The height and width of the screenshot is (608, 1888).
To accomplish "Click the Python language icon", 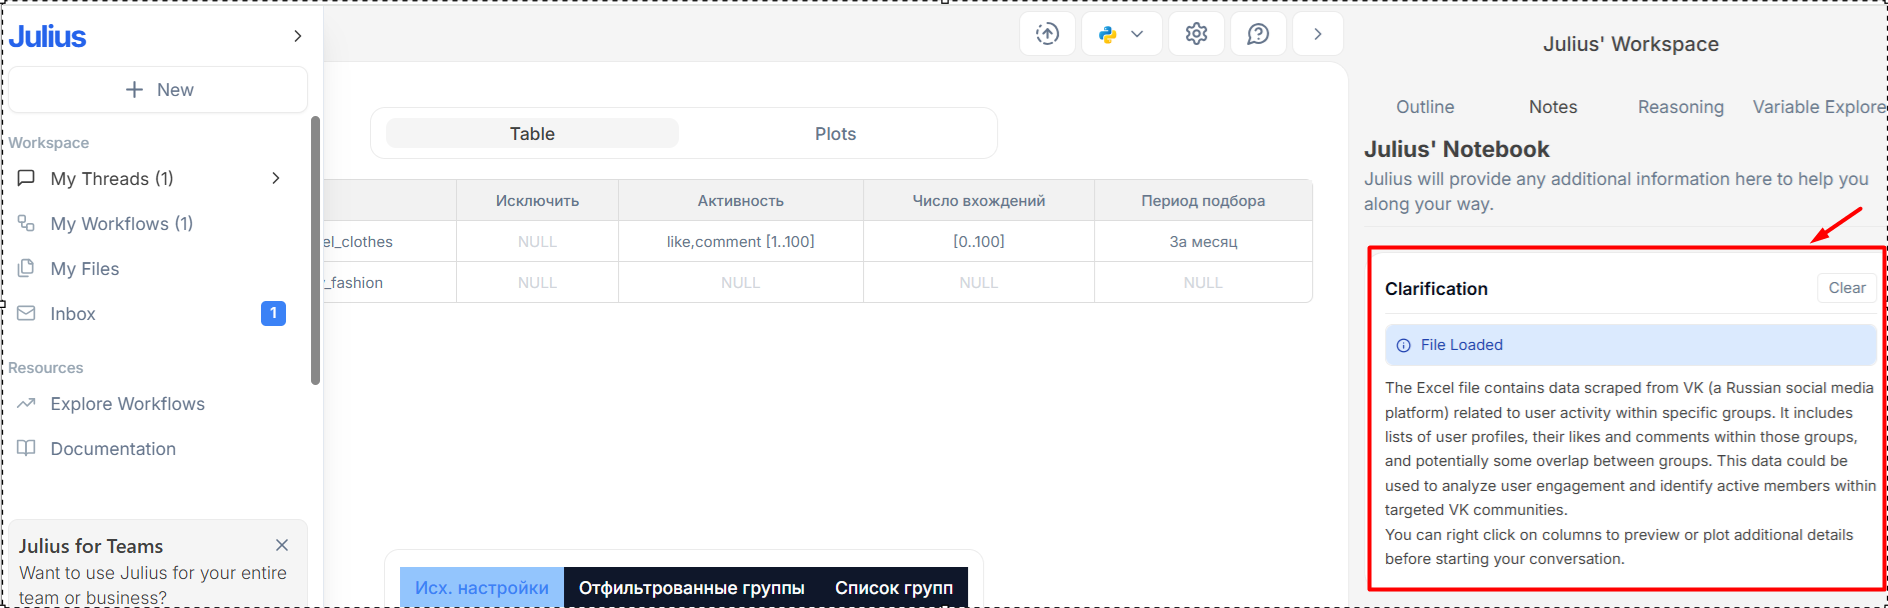I will click(x=1107, y=34).
